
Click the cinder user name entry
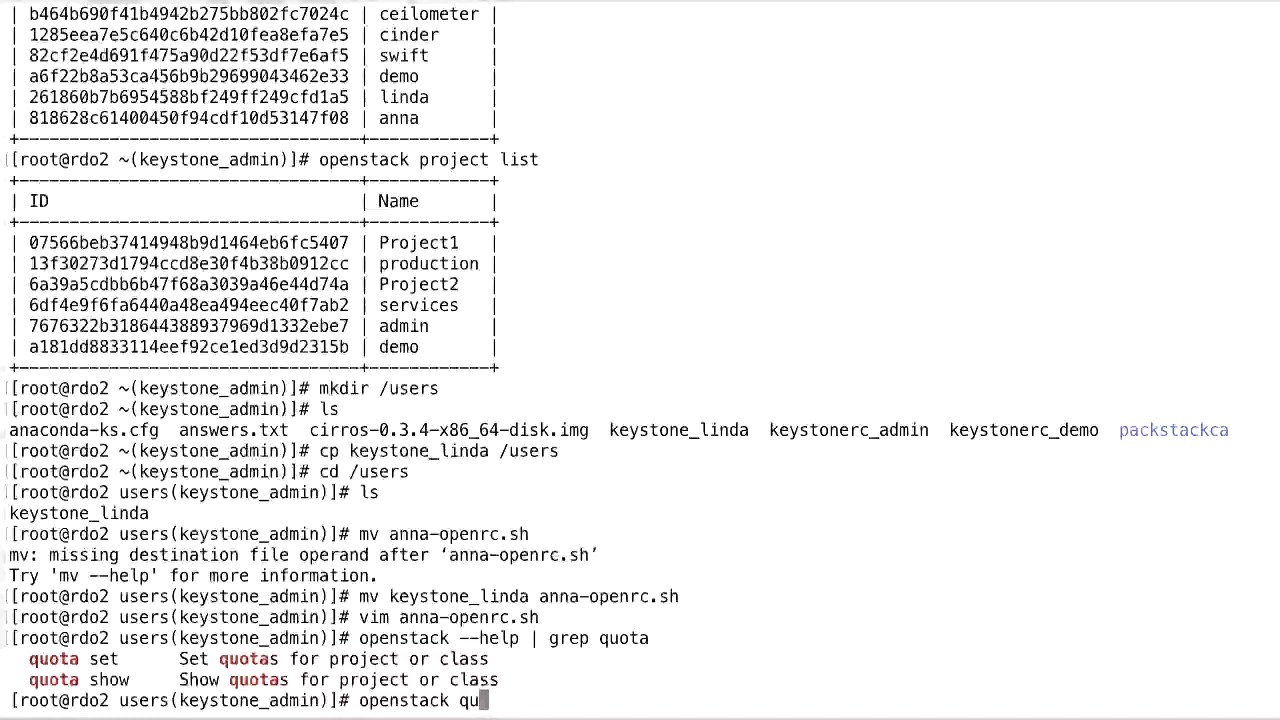[408, 35]
